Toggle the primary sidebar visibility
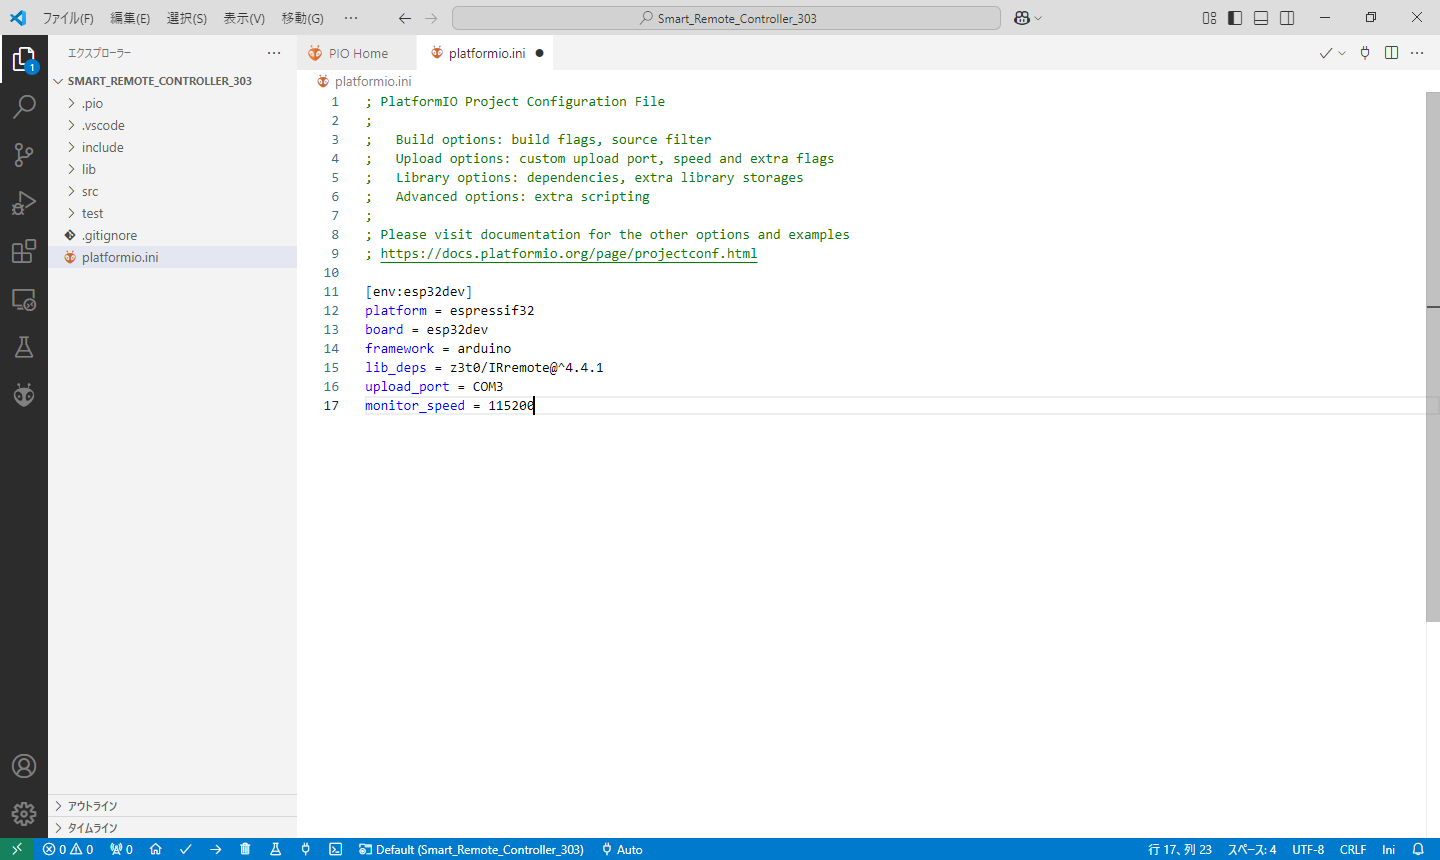This screenshot has height=860, width=1440. (1235, 18)
